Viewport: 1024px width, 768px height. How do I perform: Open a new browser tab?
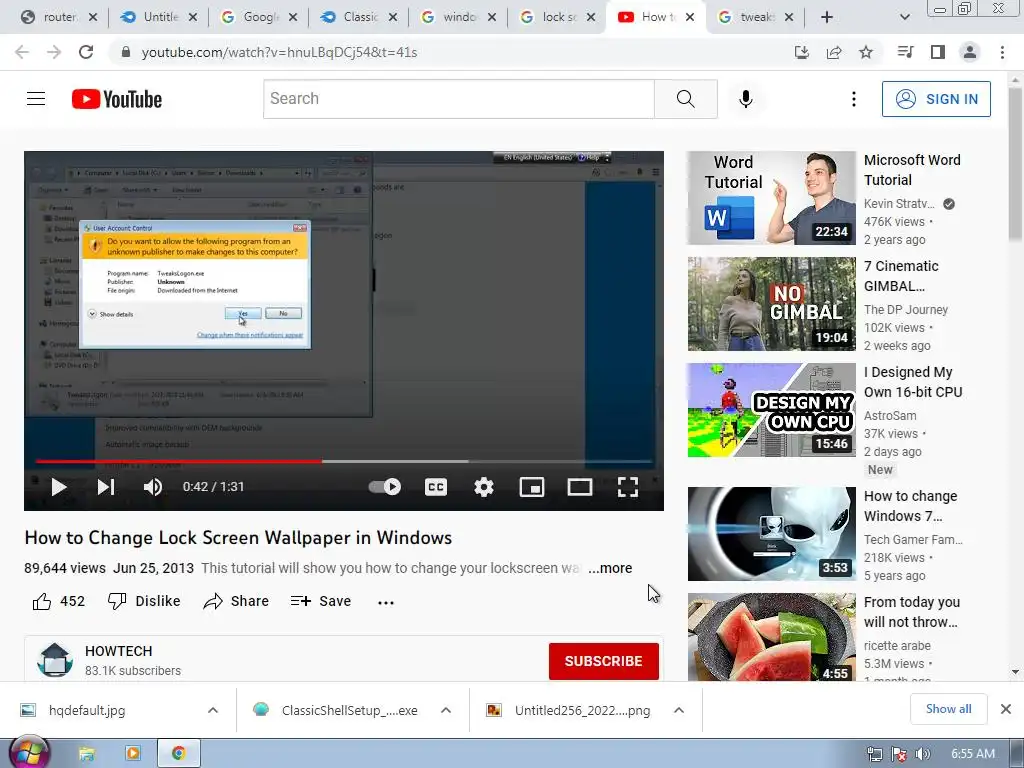827,17
